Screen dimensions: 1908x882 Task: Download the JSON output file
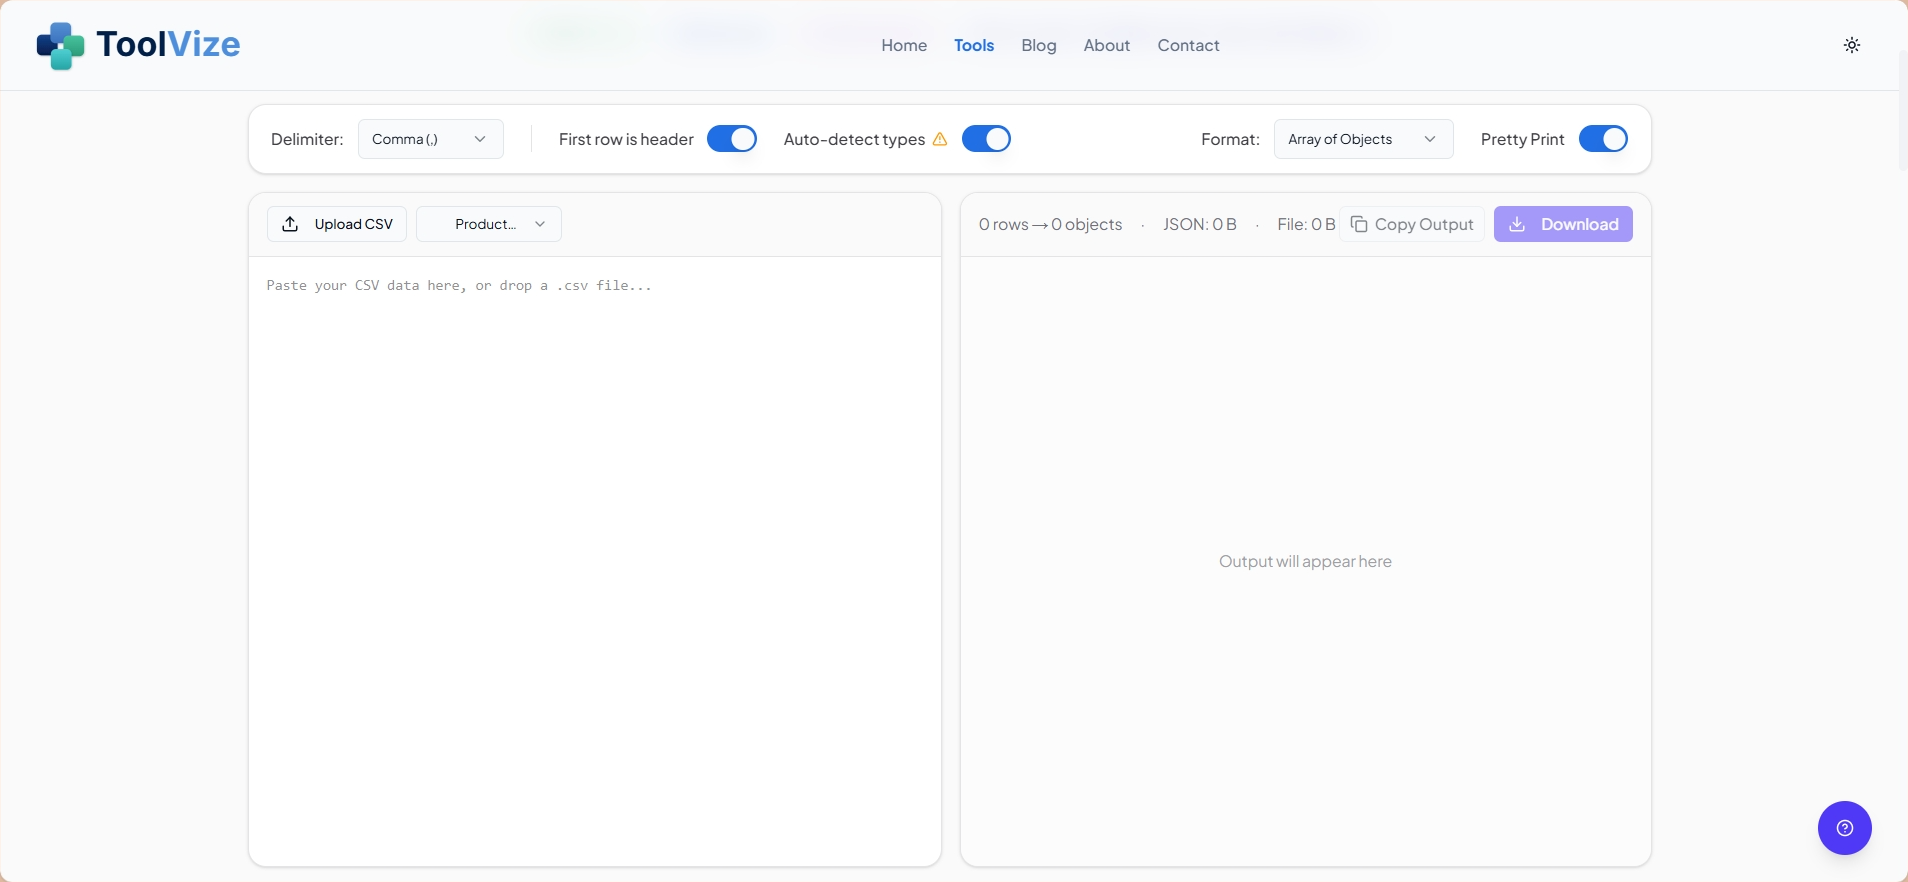tap(1564, 224)
